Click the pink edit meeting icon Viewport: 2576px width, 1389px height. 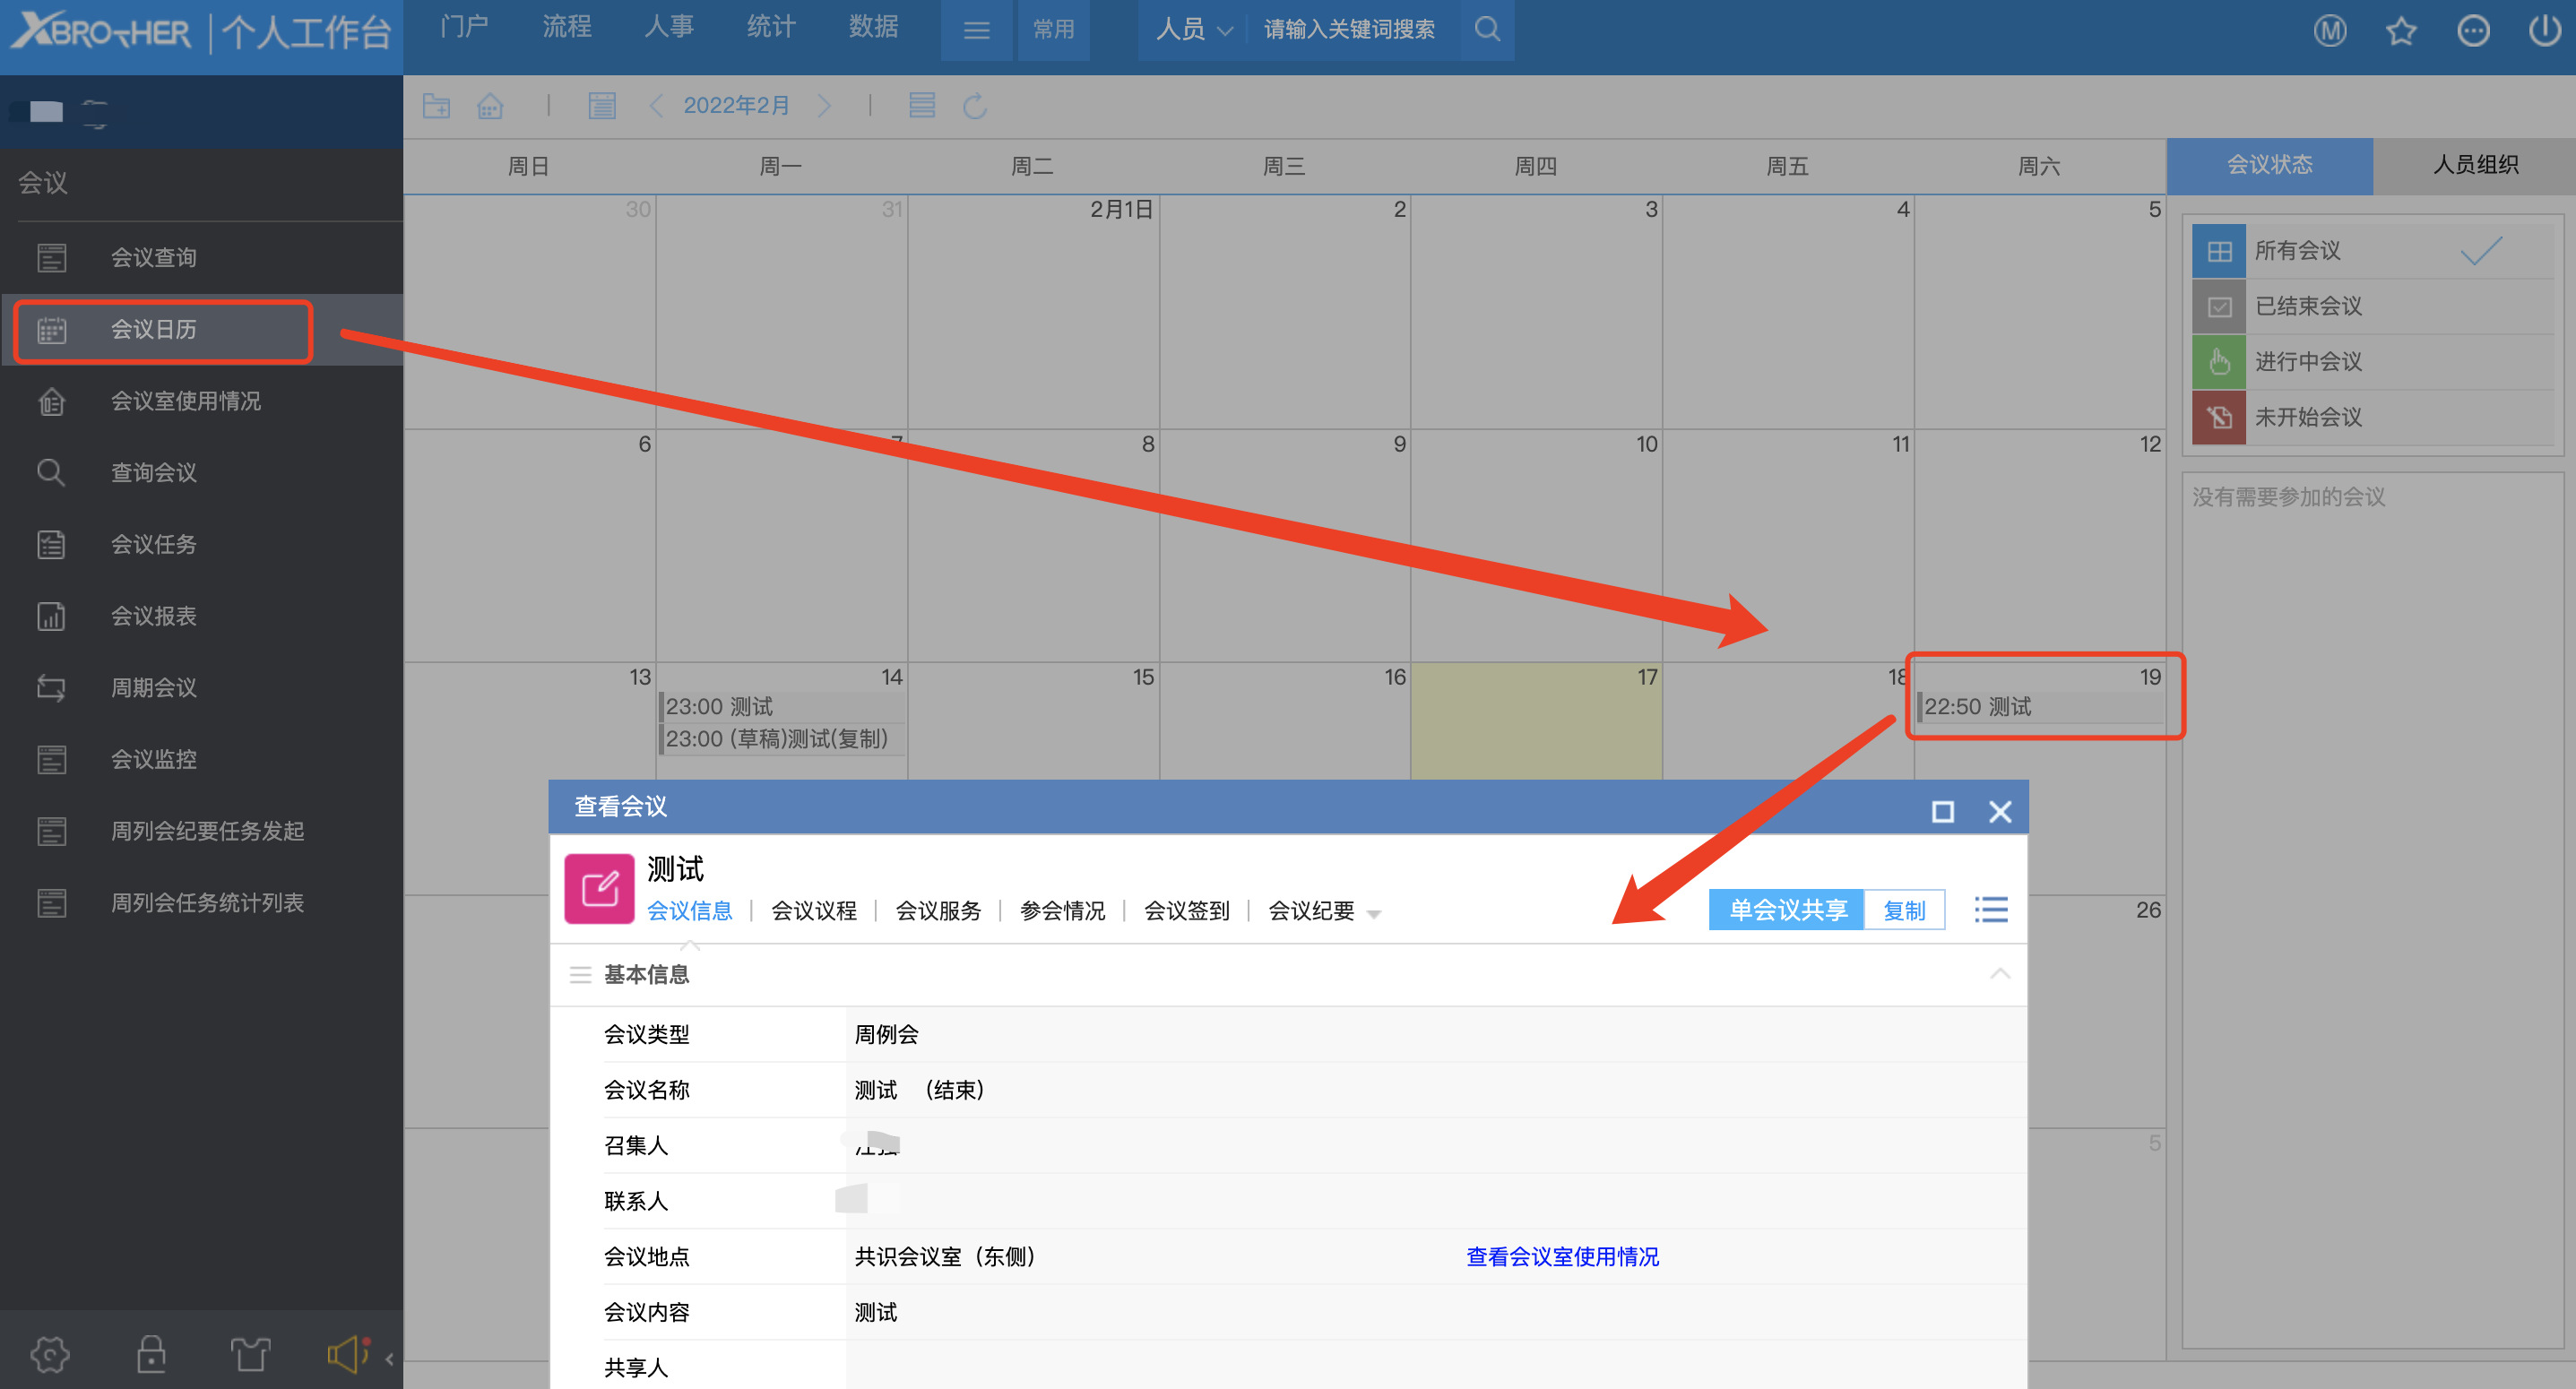click(x=599, y=888)
